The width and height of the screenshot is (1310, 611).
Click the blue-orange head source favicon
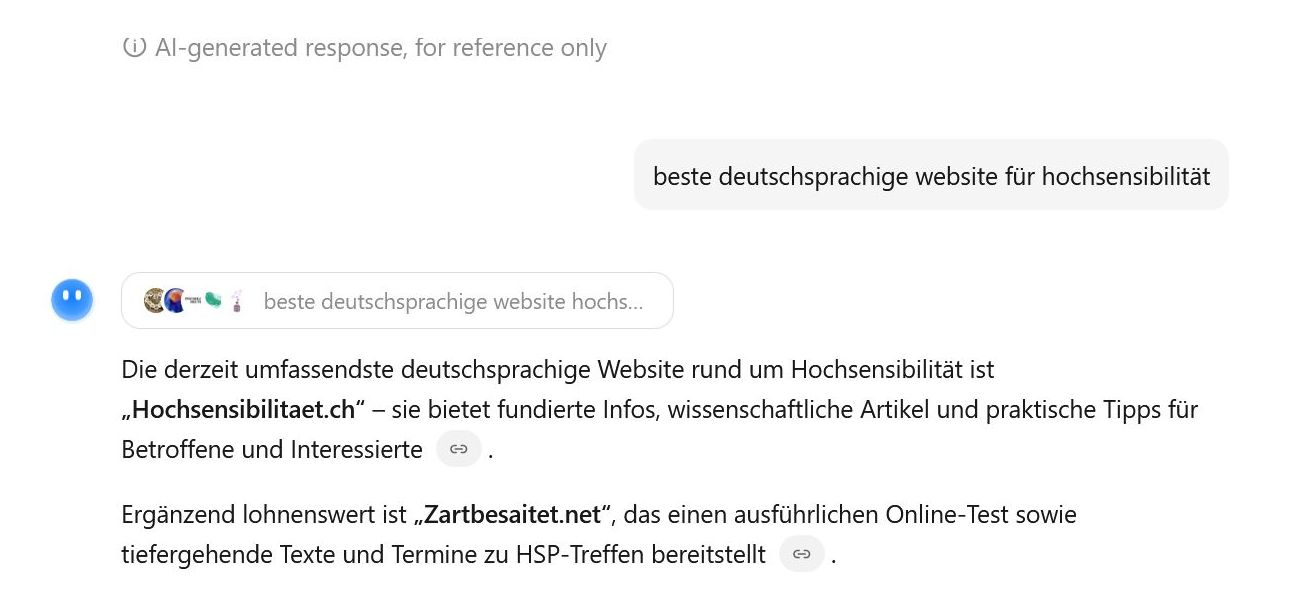(x=175, y=300)
